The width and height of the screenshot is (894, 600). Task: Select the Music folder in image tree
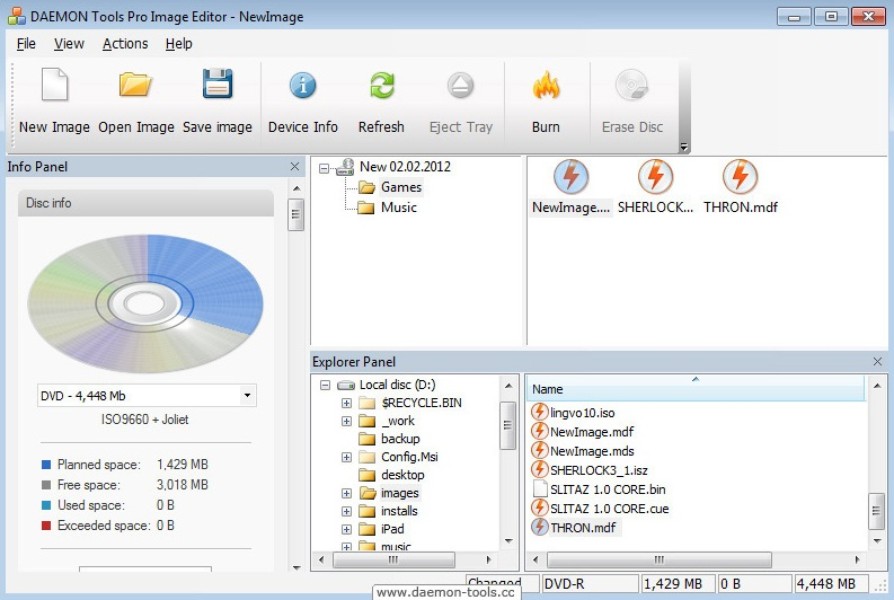pyautogui.click(x=398, y=208)
